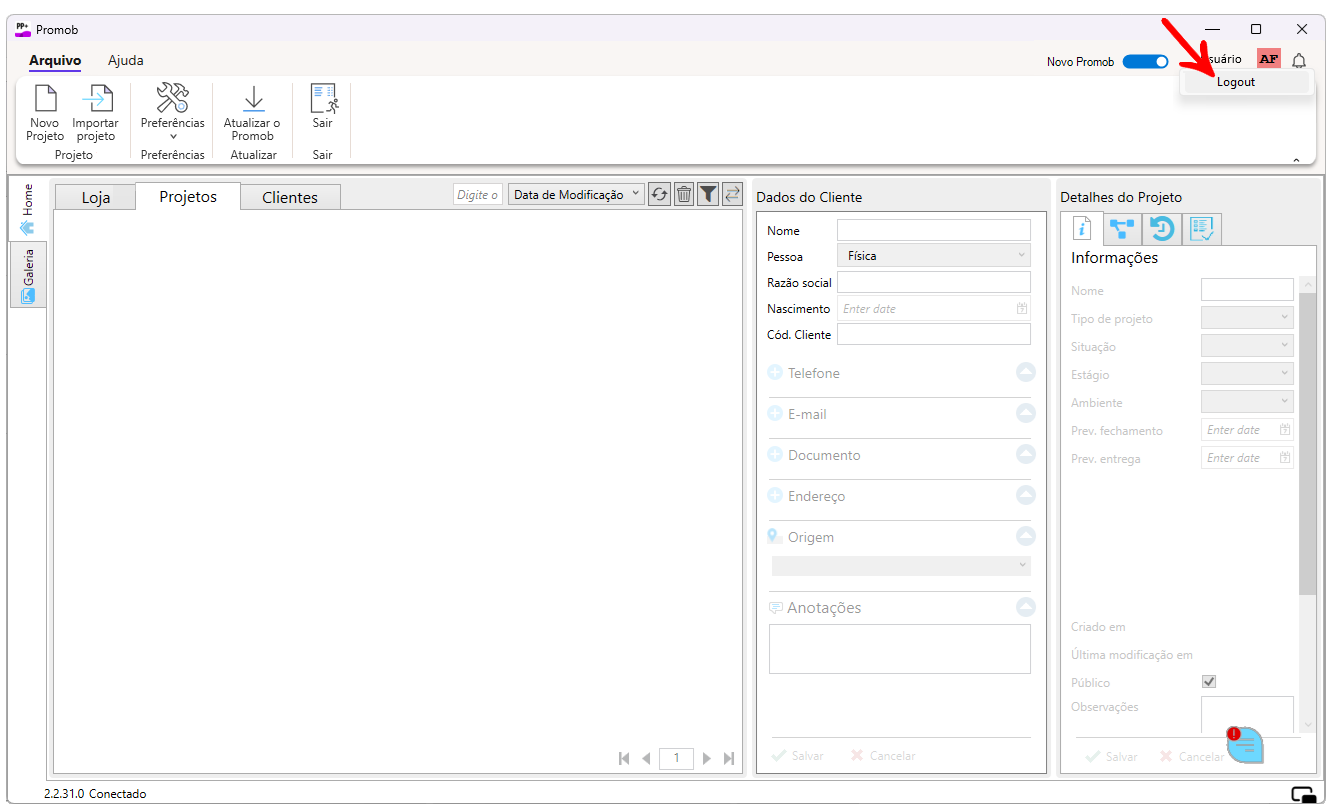Click the filter funnel icon
This screenshot has height=804, width=1328.
pyautogui.click(x=708, y=195)
